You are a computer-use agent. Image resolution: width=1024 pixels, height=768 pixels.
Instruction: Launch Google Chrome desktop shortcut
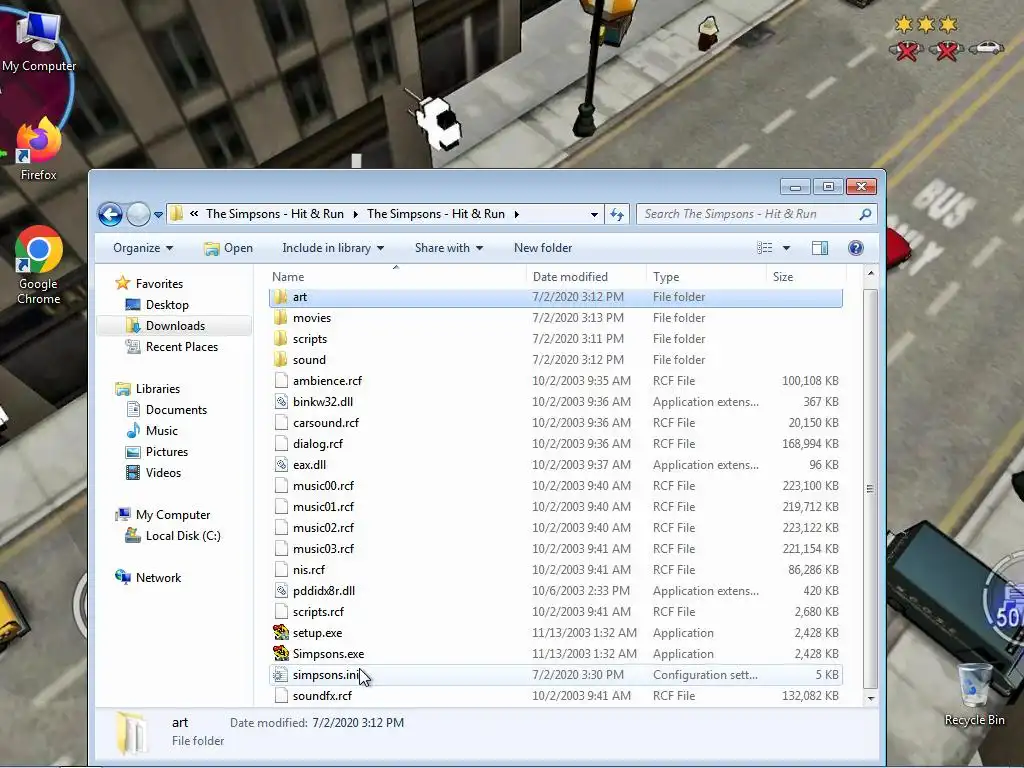click(39, 265)
